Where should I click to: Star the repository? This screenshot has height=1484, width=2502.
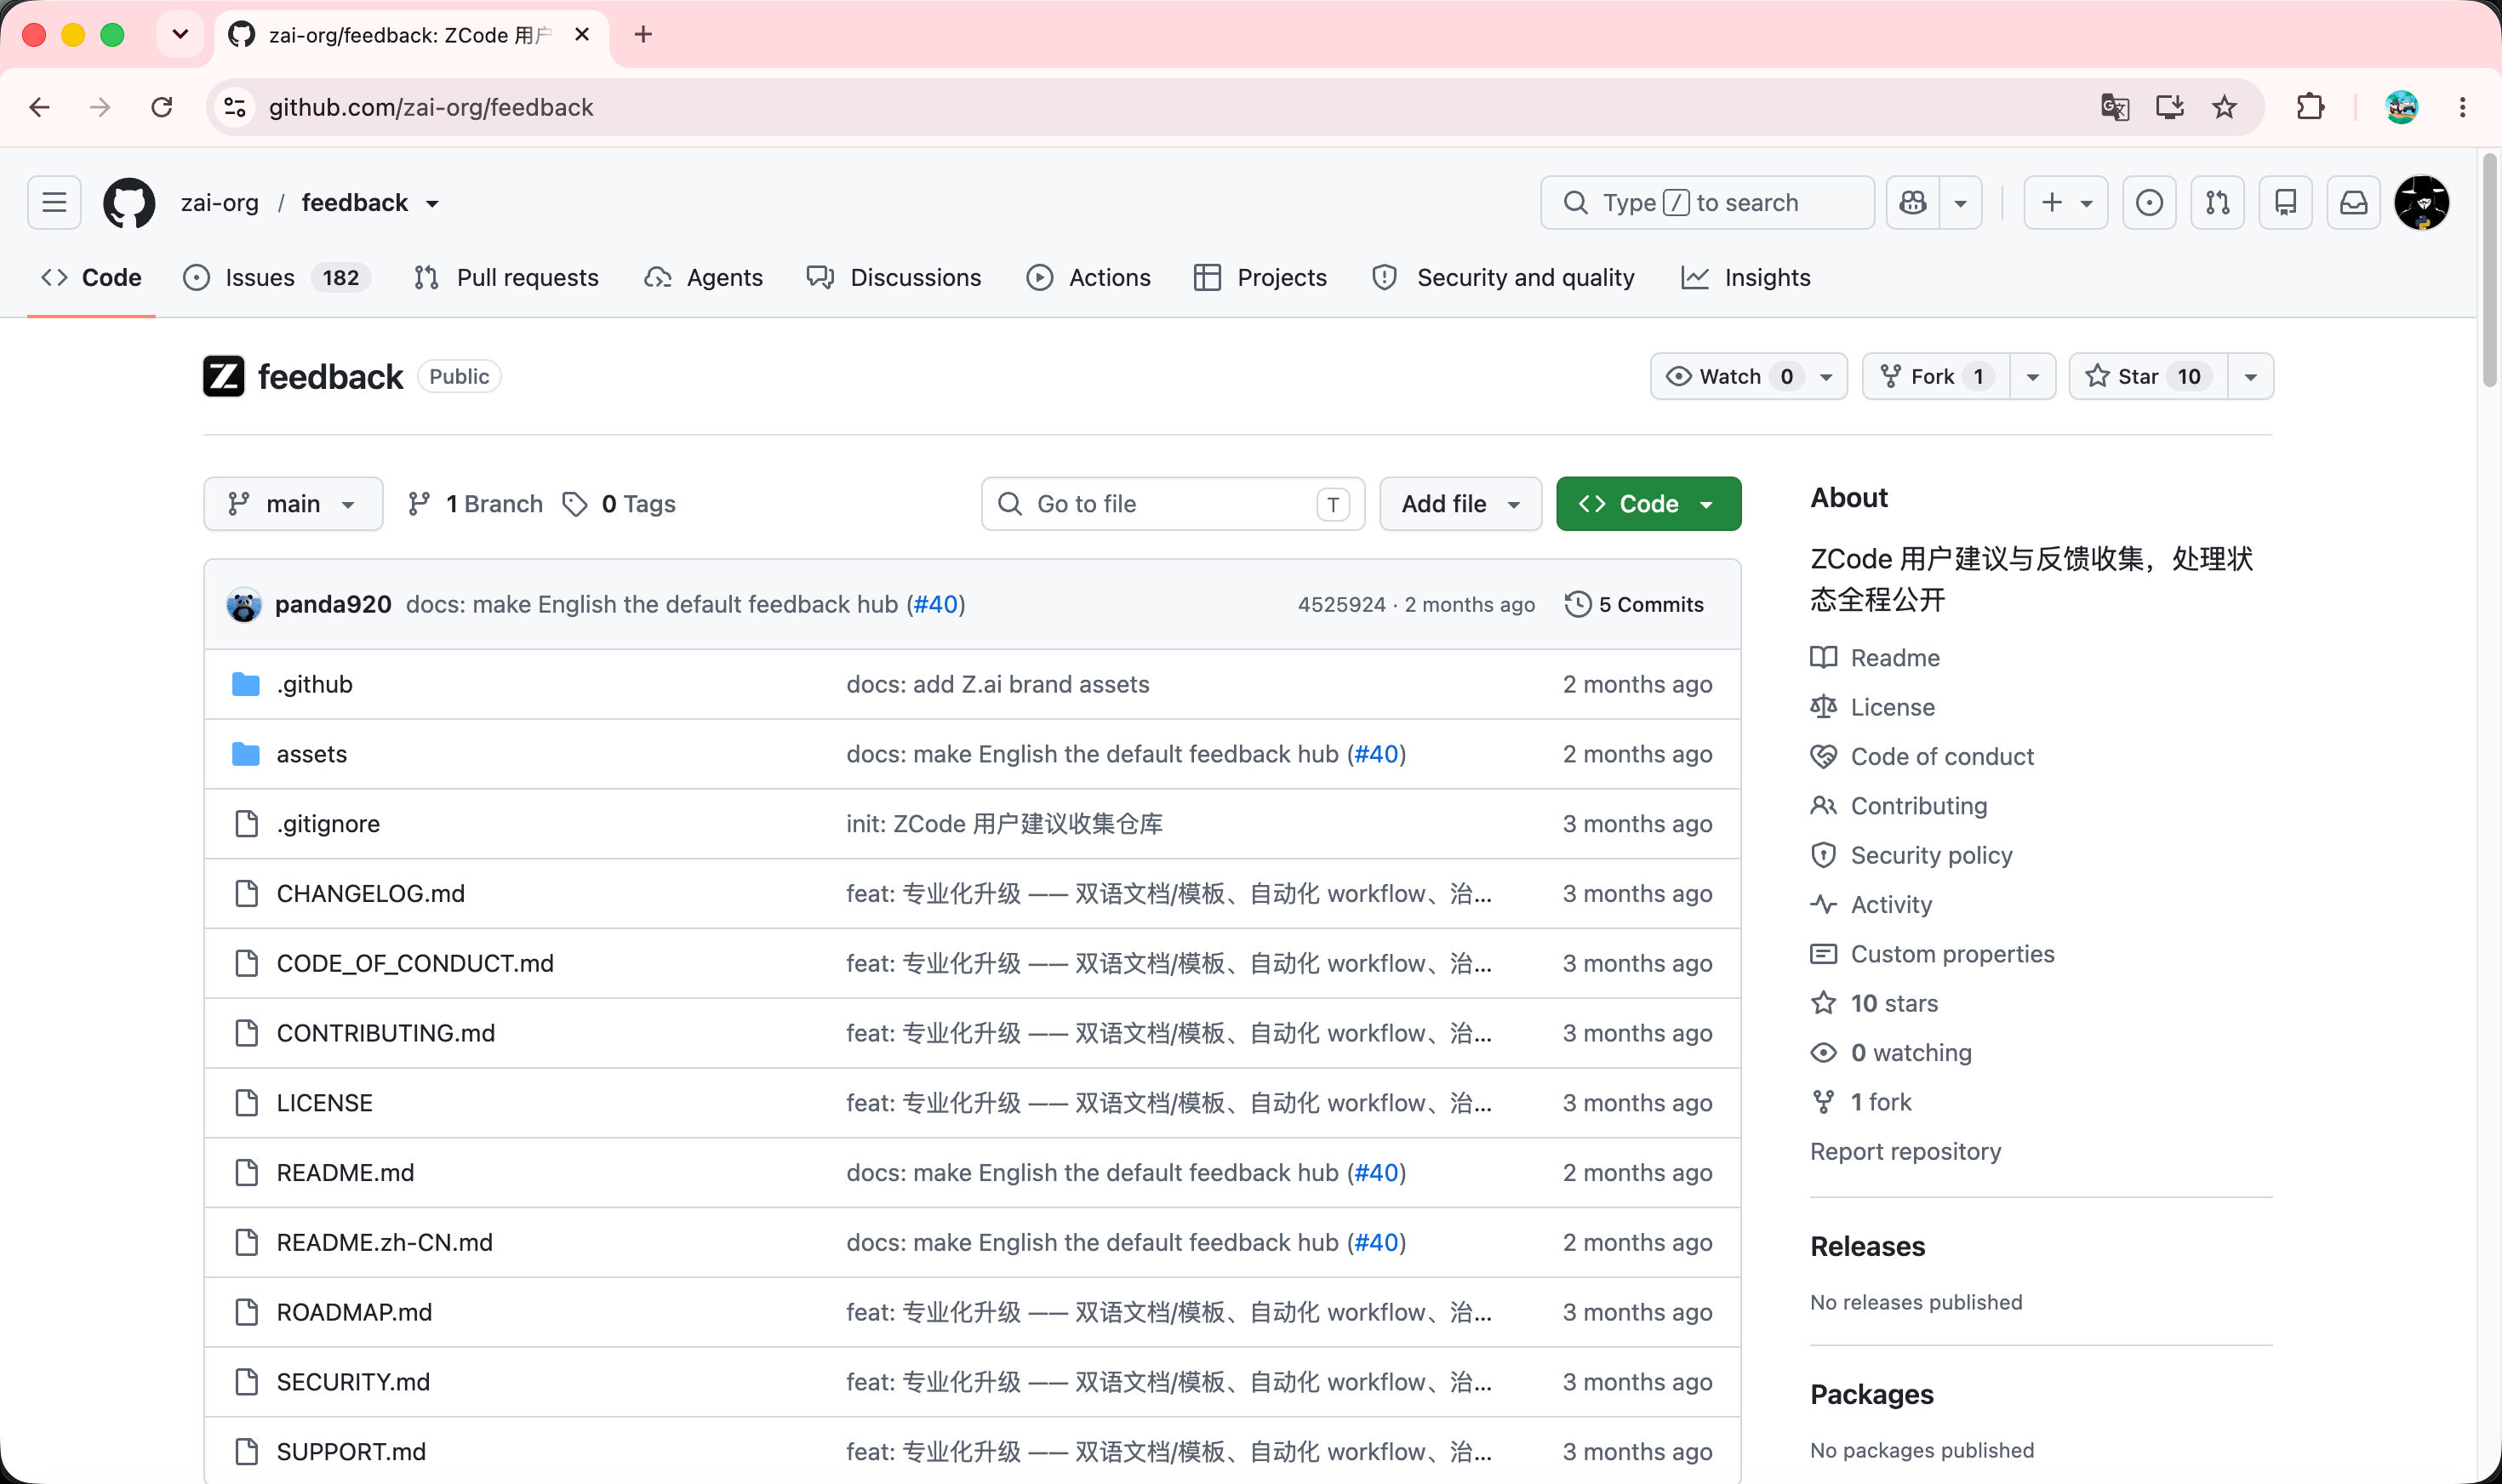coord(2147,377)
